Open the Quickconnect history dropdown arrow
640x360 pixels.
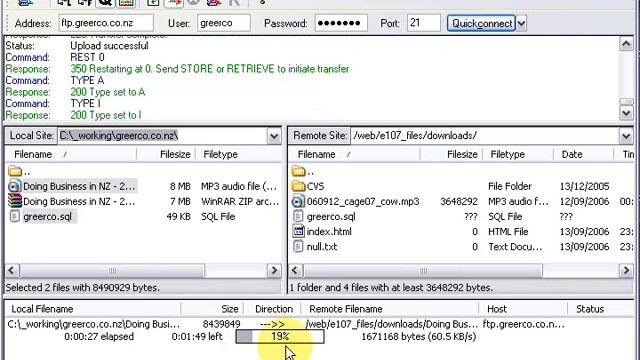click(521, 23)
